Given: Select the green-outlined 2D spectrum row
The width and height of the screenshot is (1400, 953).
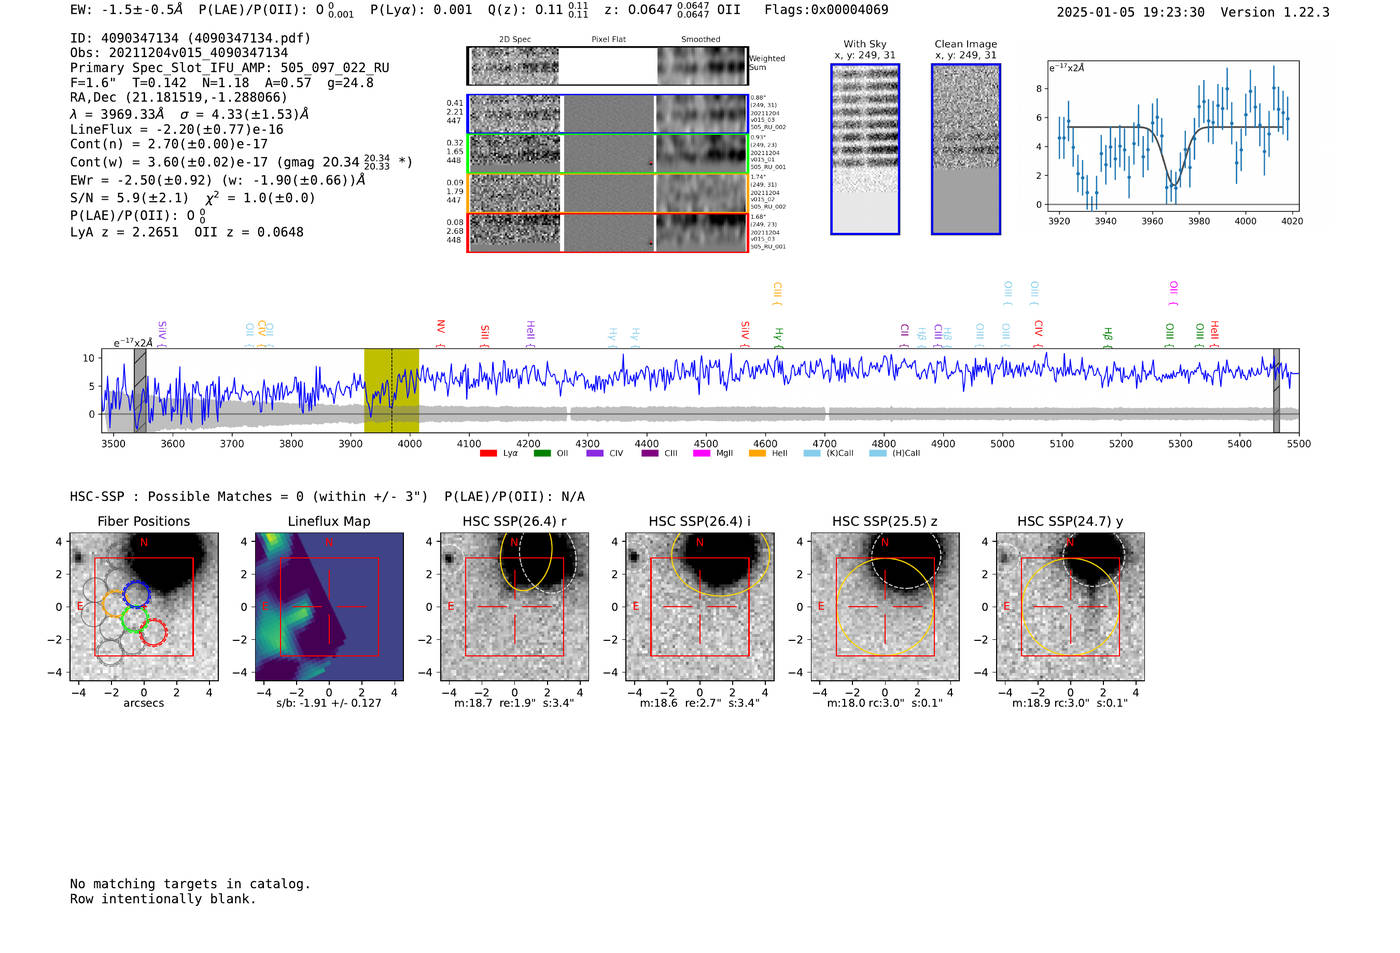Looking at the screenshot, I should (608, 154).
